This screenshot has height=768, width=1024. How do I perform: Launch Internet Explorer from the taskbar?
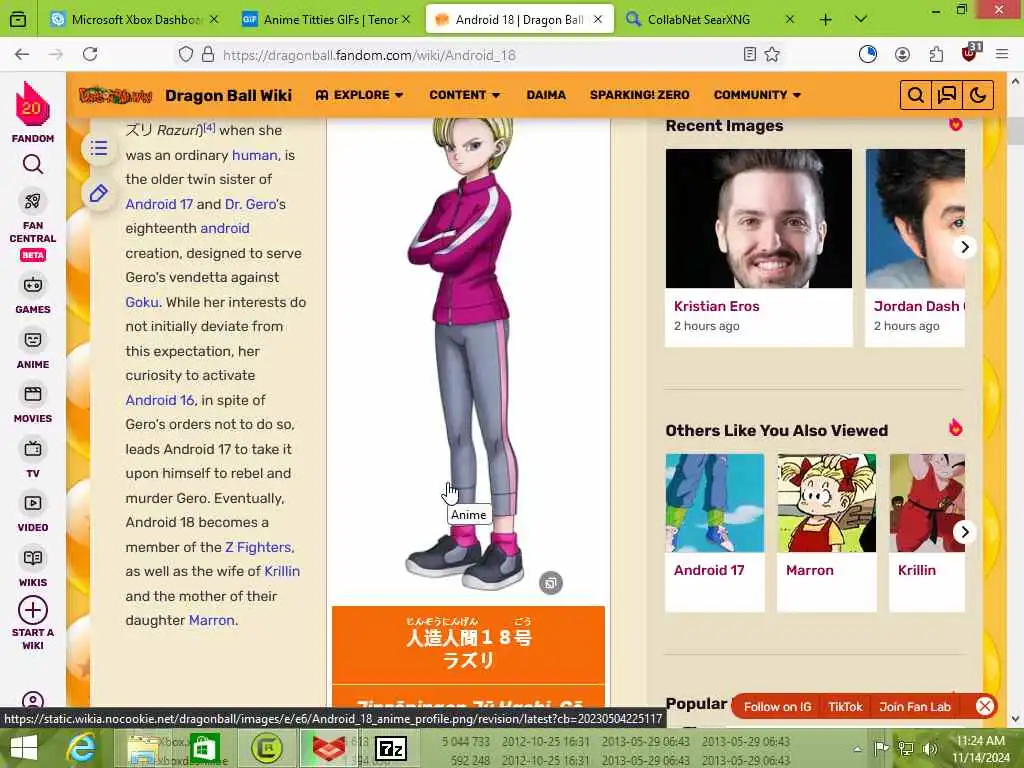[x=82, y=748]
